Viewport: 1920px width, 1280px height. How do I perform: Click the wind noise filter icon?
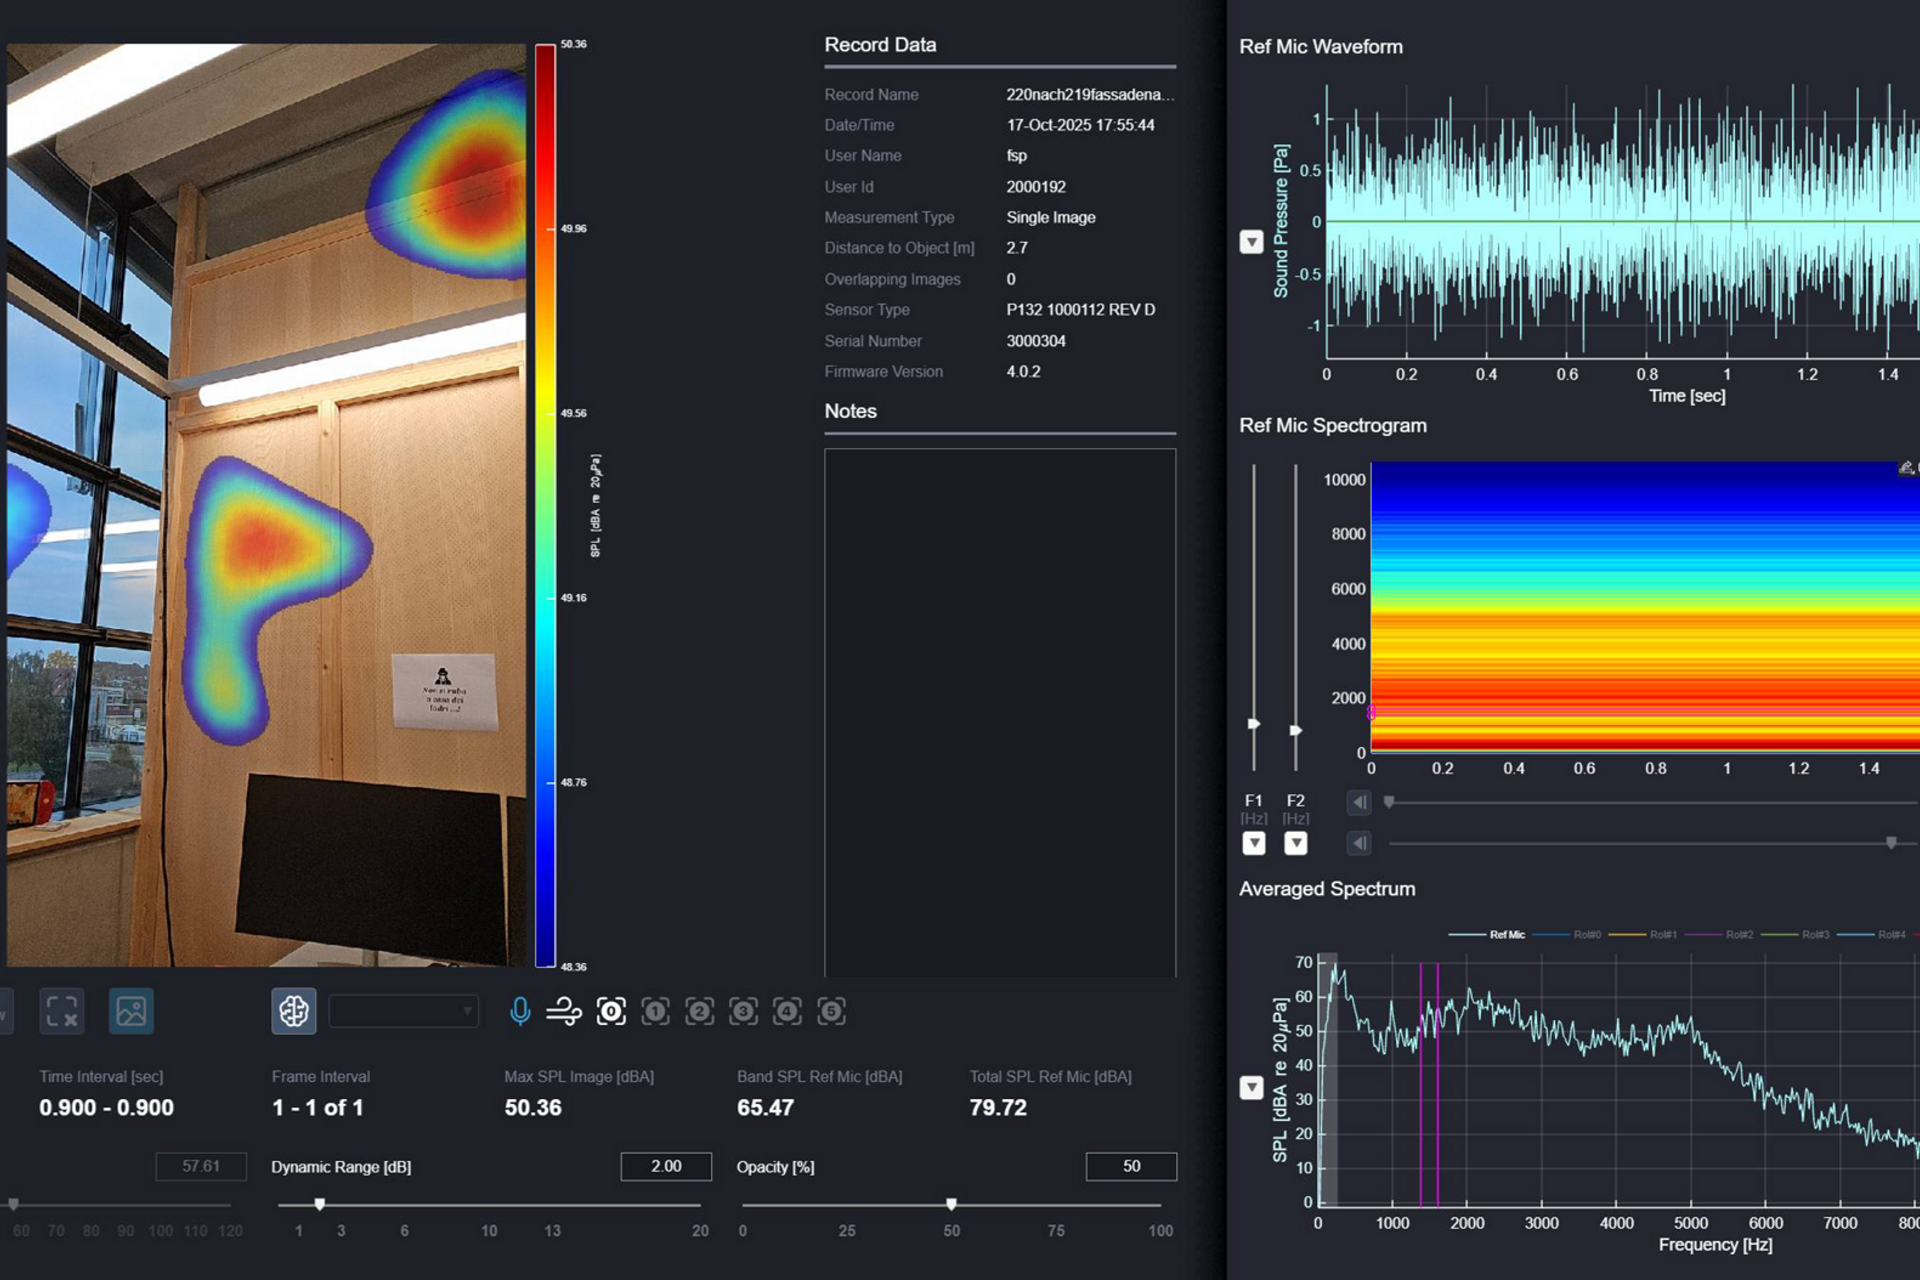click(x=564, y=1011)
